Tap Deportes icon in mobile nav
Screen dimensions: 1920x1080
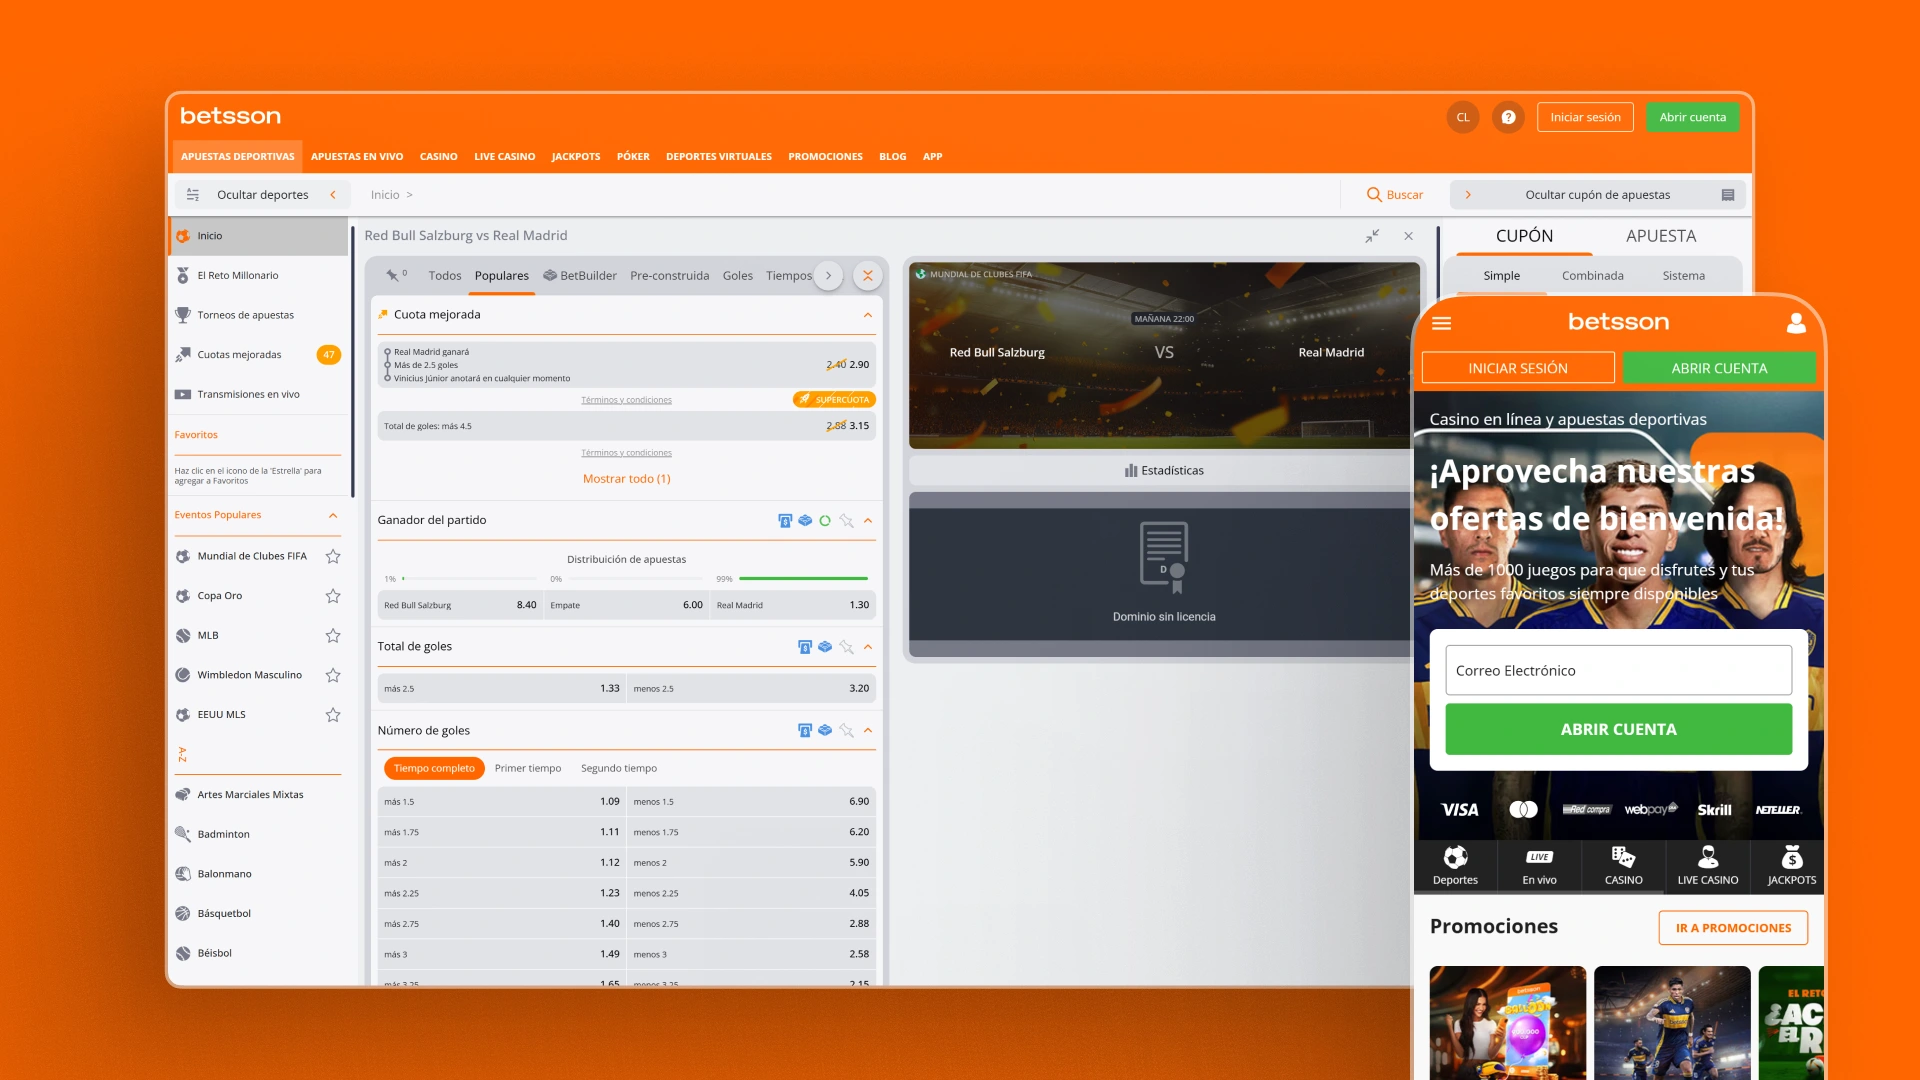[x=1455, y=865]
